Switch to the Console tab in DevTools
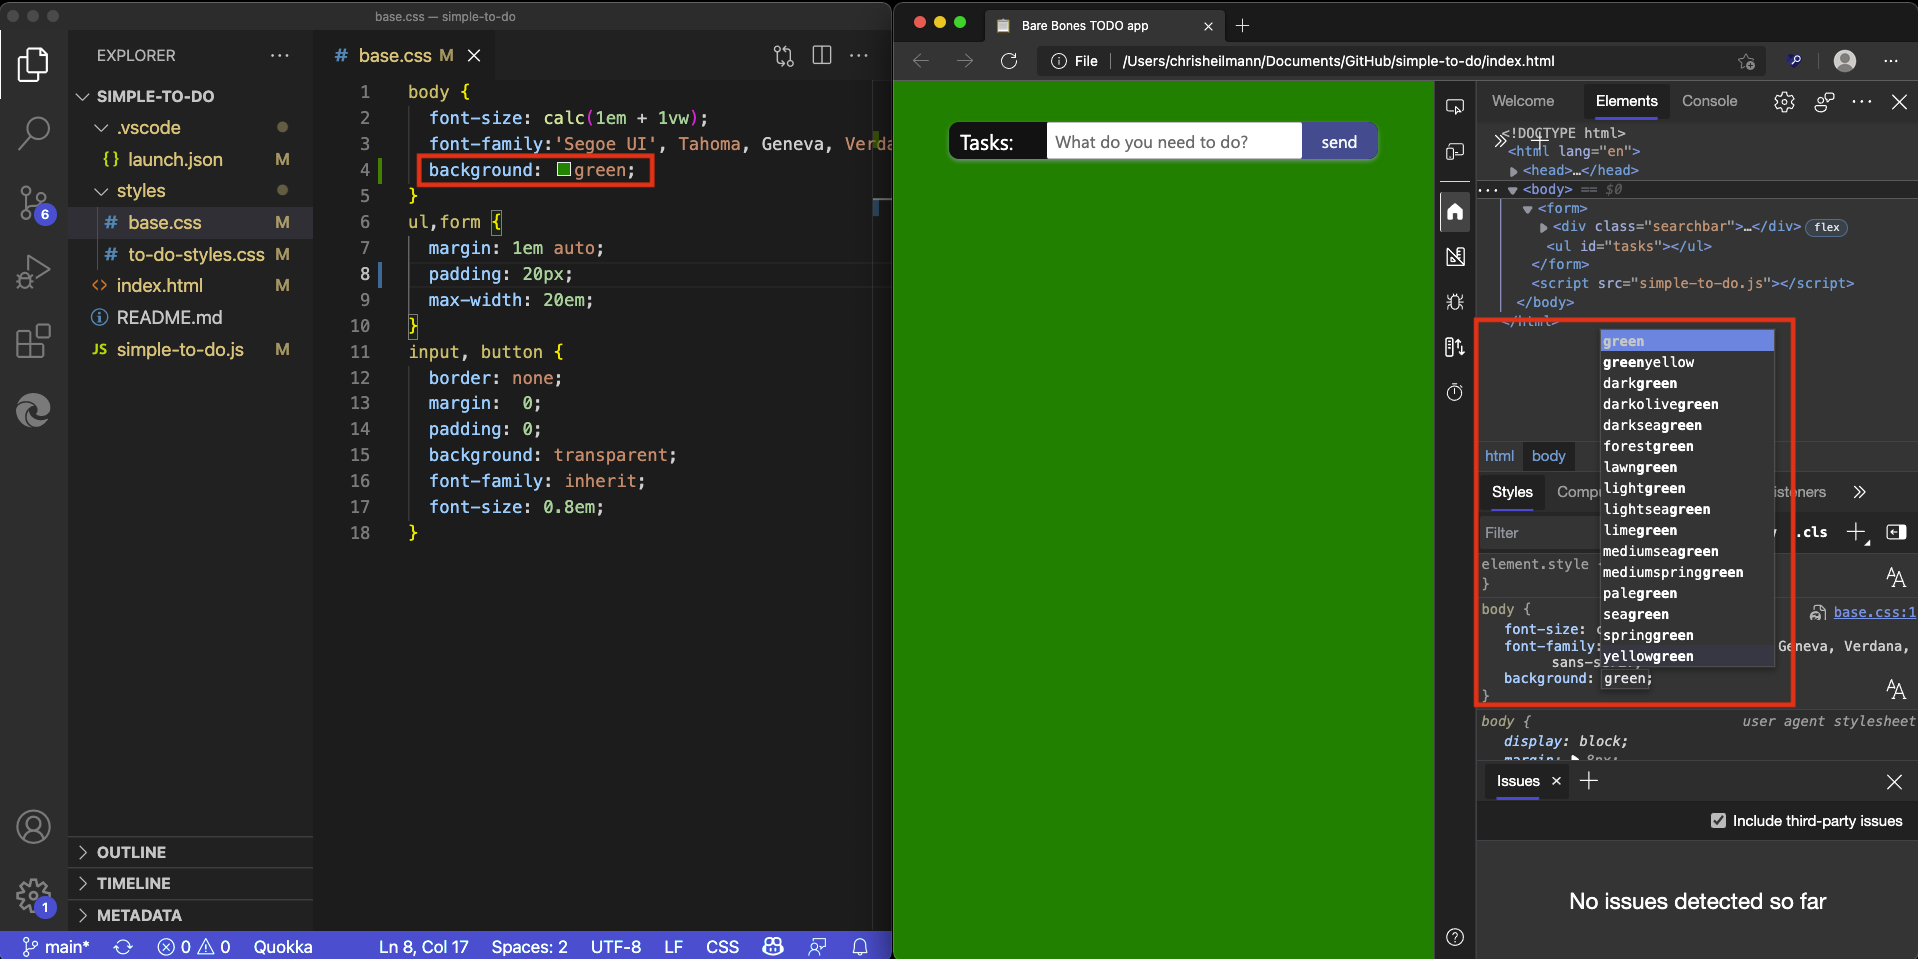 click(1709, 101)
